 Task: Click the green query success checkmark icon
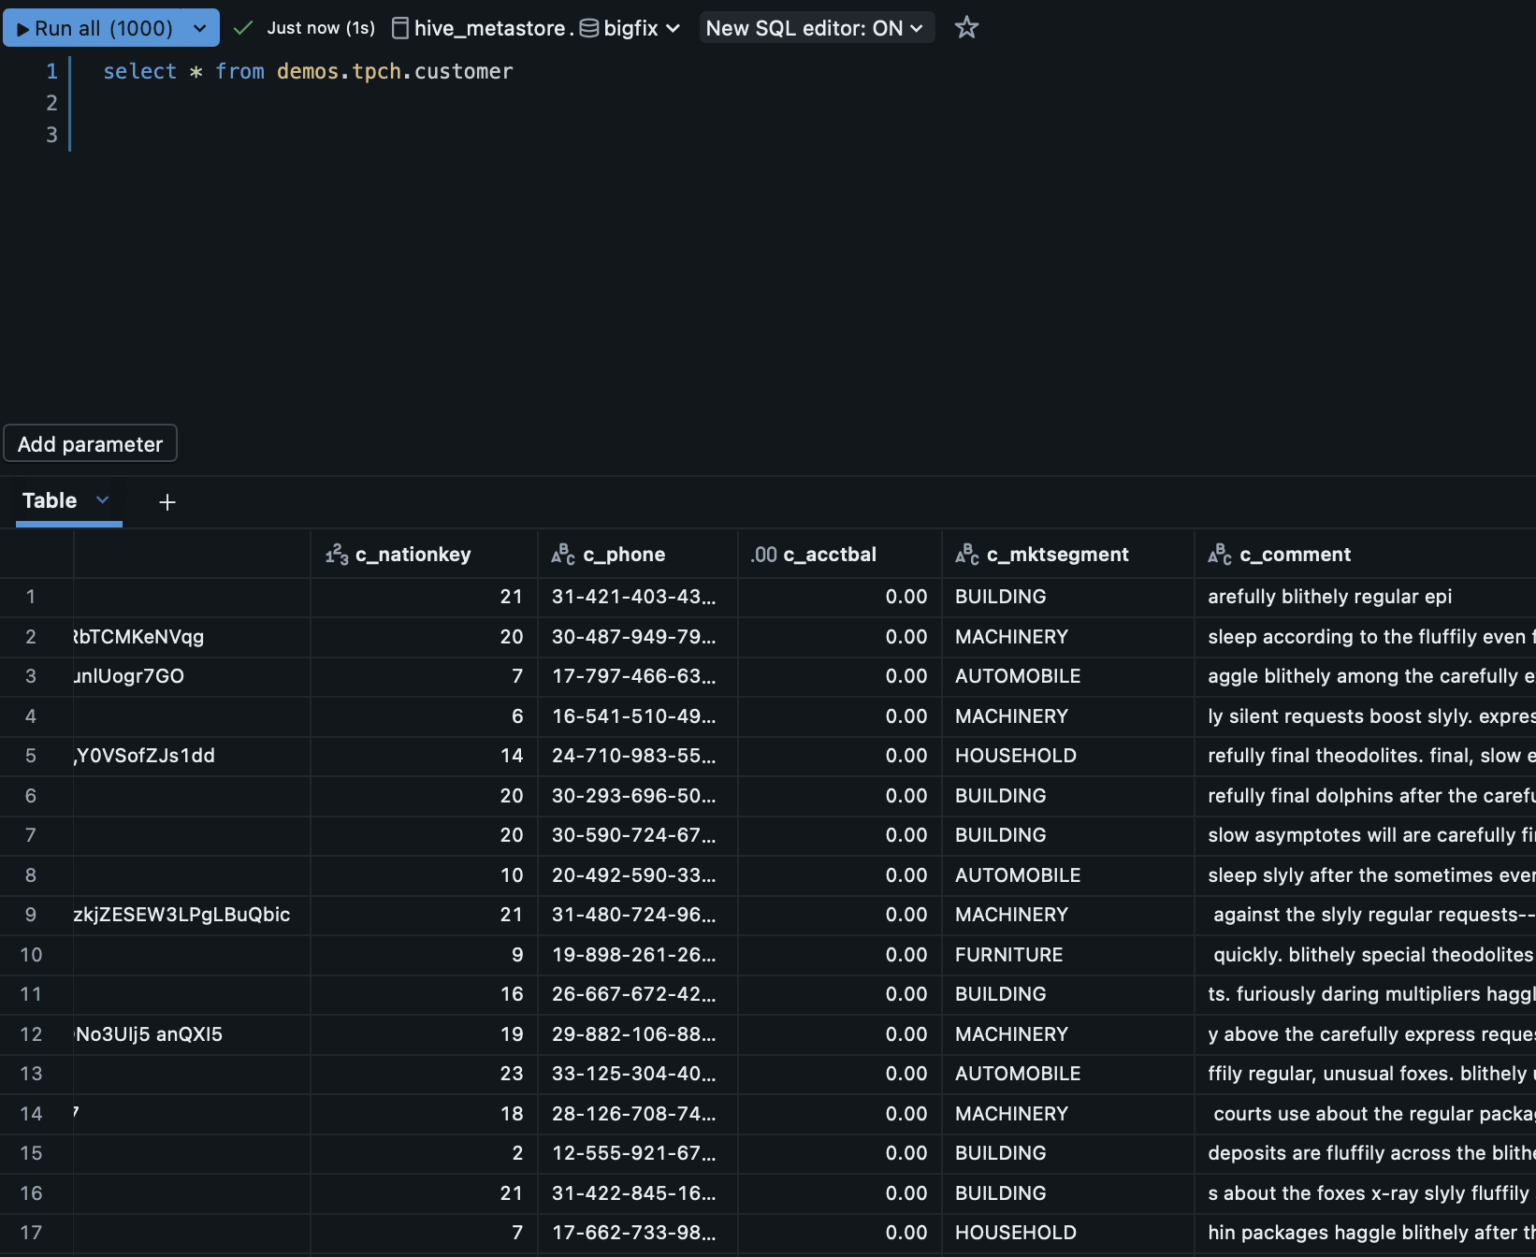point(242,28)
